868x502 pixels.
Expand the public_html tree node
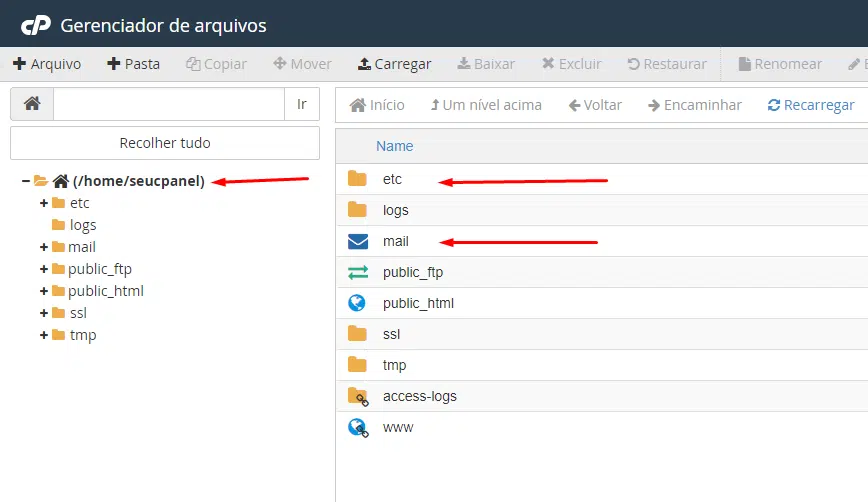pos(44,291)
